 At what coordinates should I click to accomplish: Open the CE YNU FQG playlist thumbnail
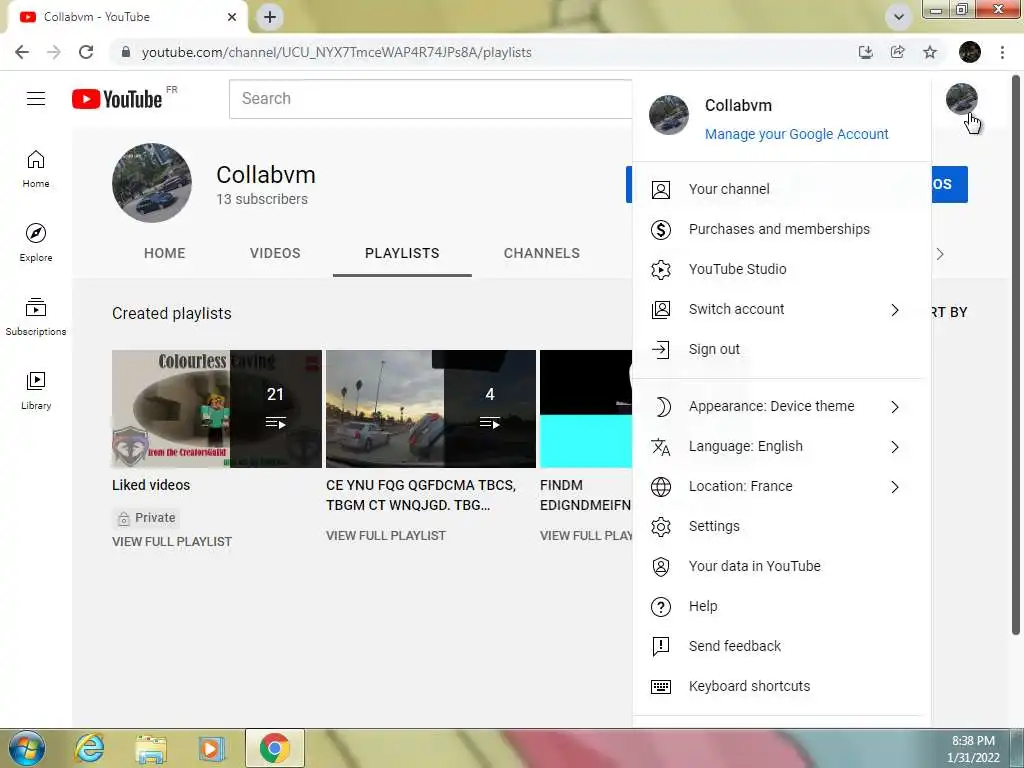click(x=431, y=409)
